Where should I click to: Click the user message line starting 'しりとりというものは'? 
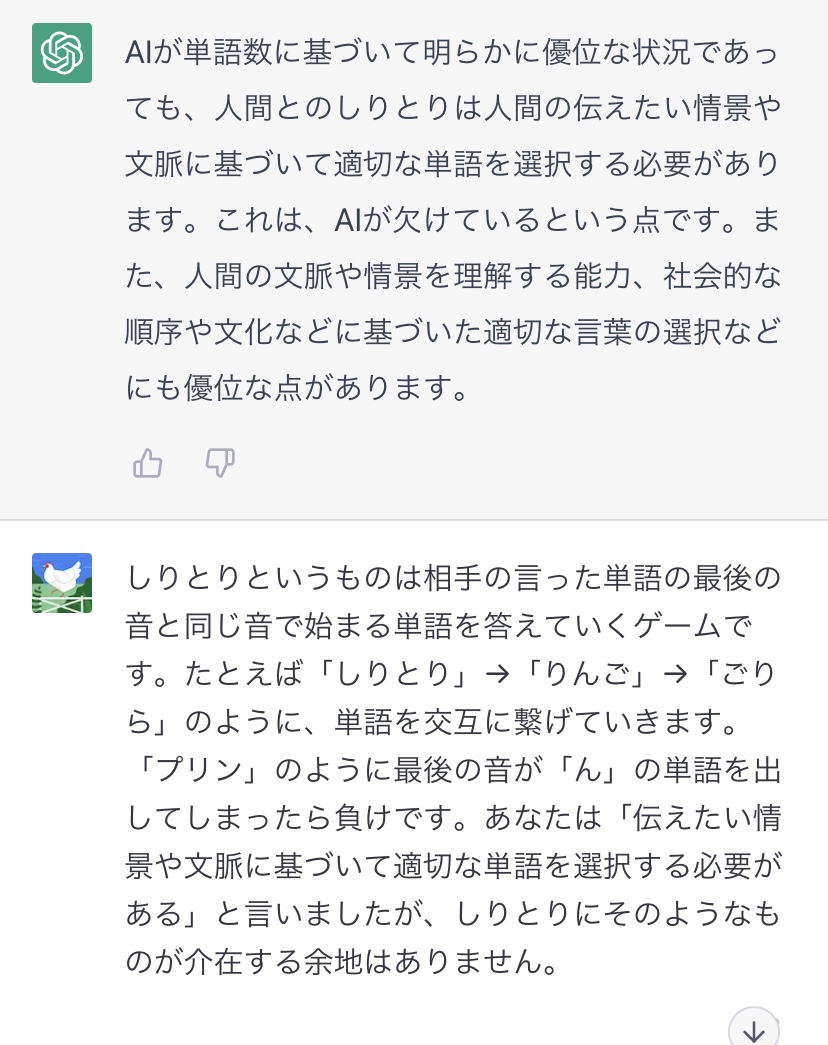pos(453,578)
